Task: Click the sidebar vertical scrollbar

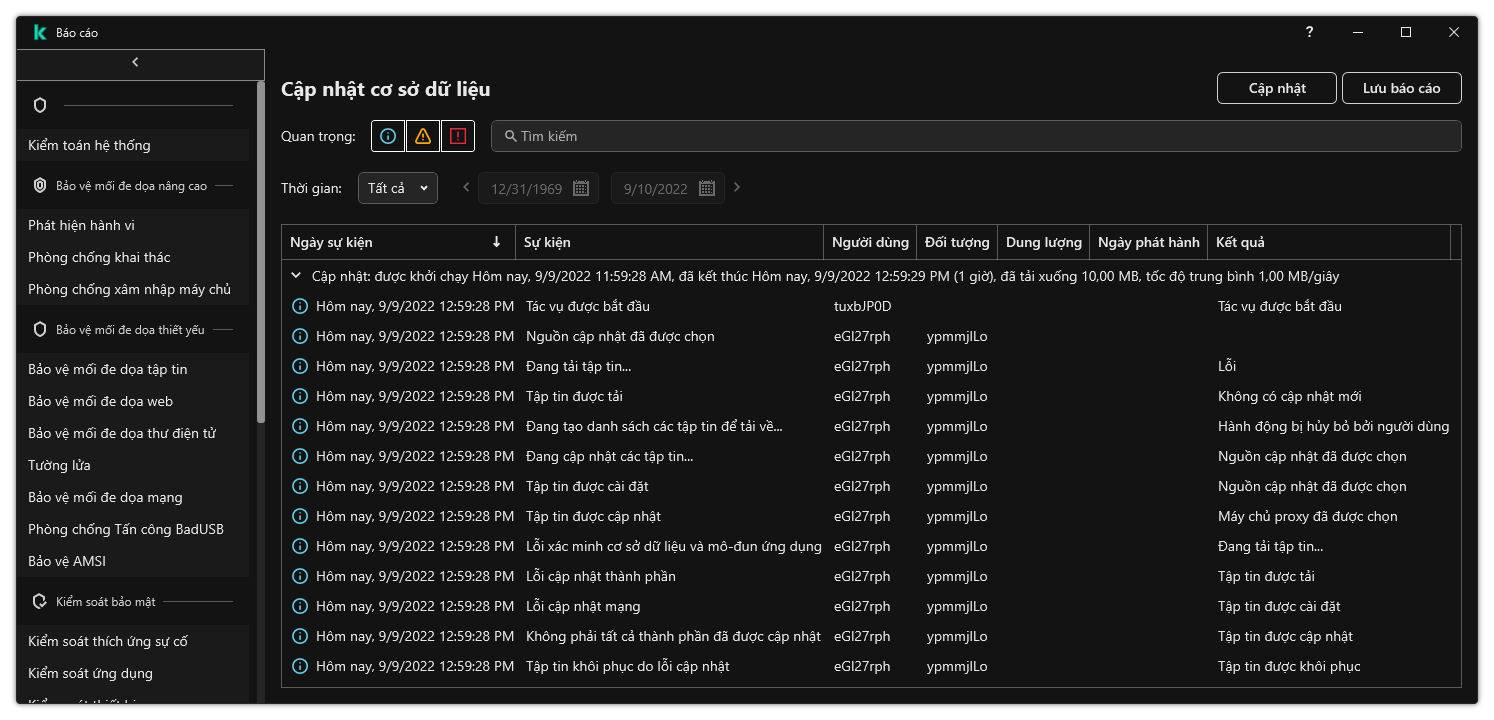Action: point(261,250)
